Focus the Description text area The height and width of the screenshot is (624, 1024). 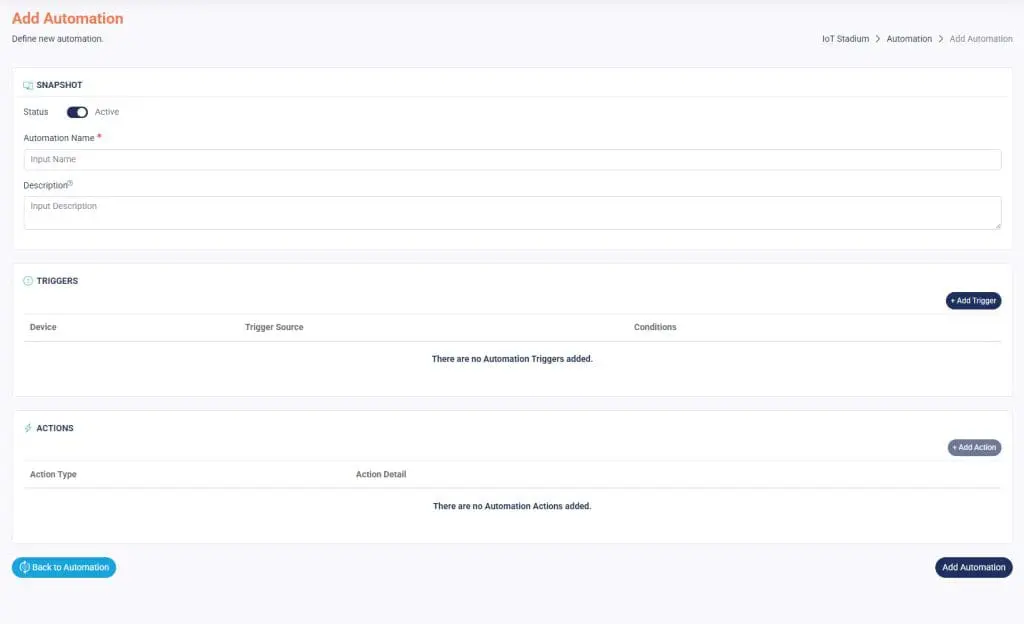pos(512,212)
